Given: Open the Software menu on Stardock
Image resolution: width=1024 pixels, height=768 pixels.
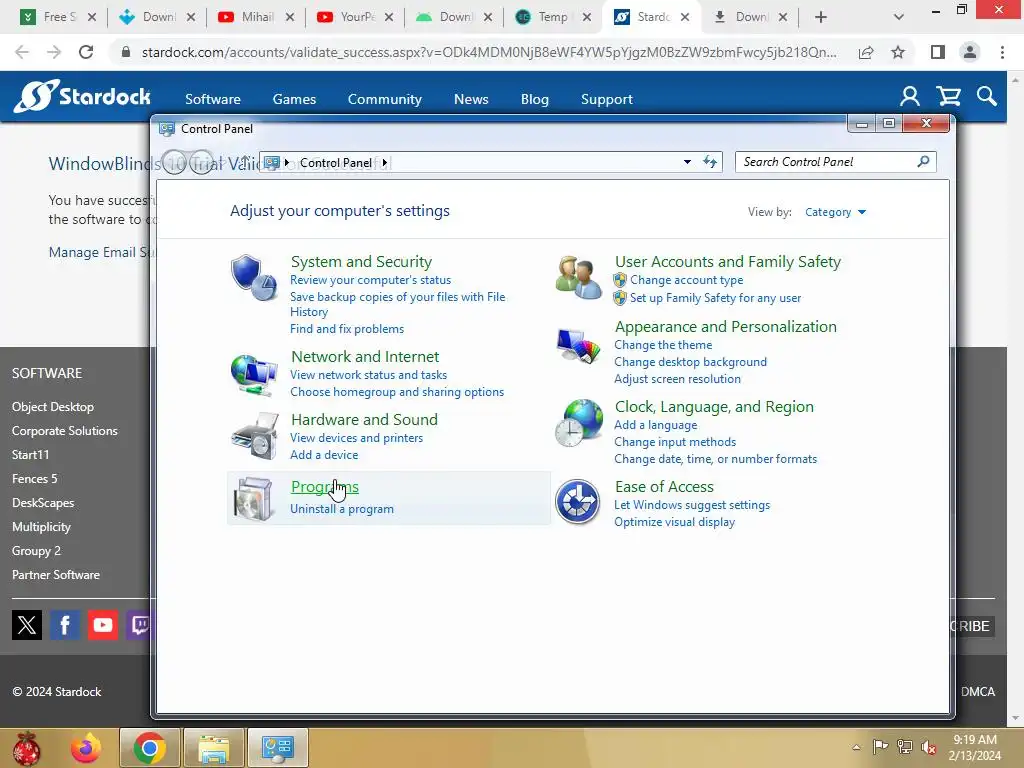Looking at the screenshot, I should click(x=213, y=99).
